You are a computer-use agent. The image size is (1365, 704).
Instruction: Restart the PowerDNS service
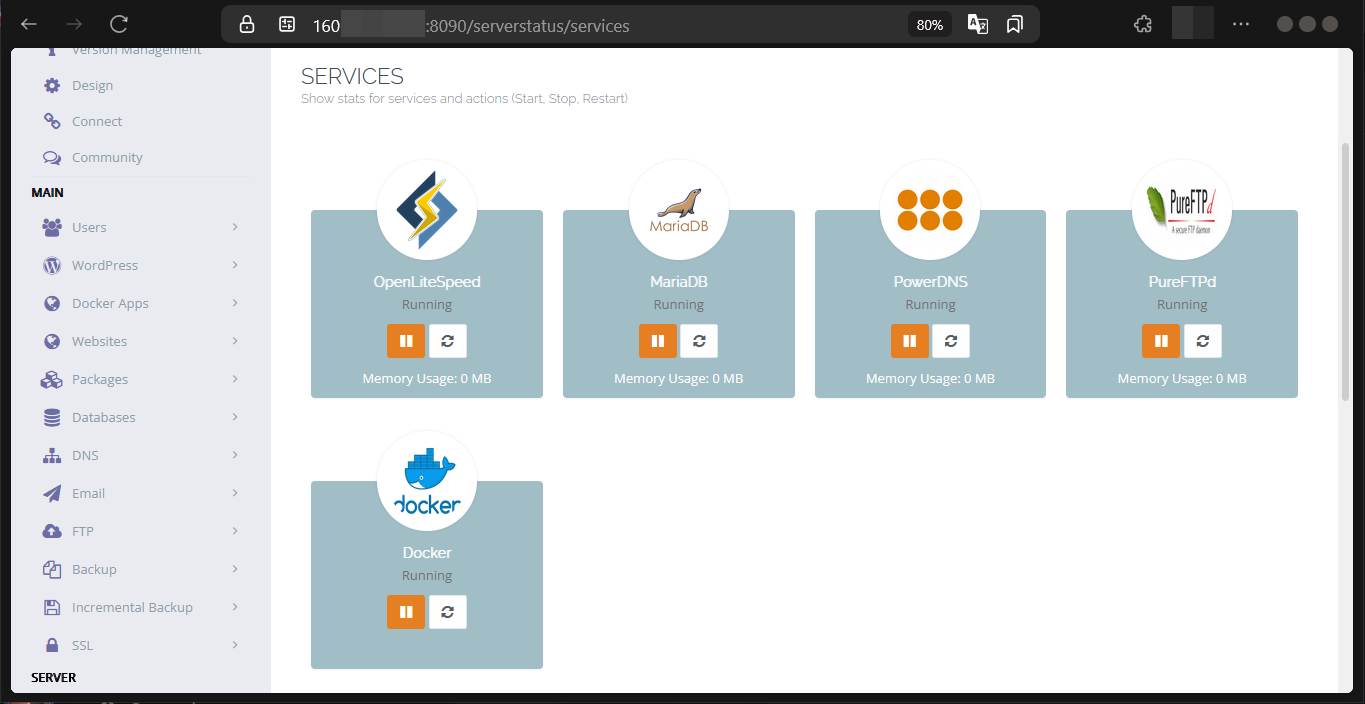[951, 341]
